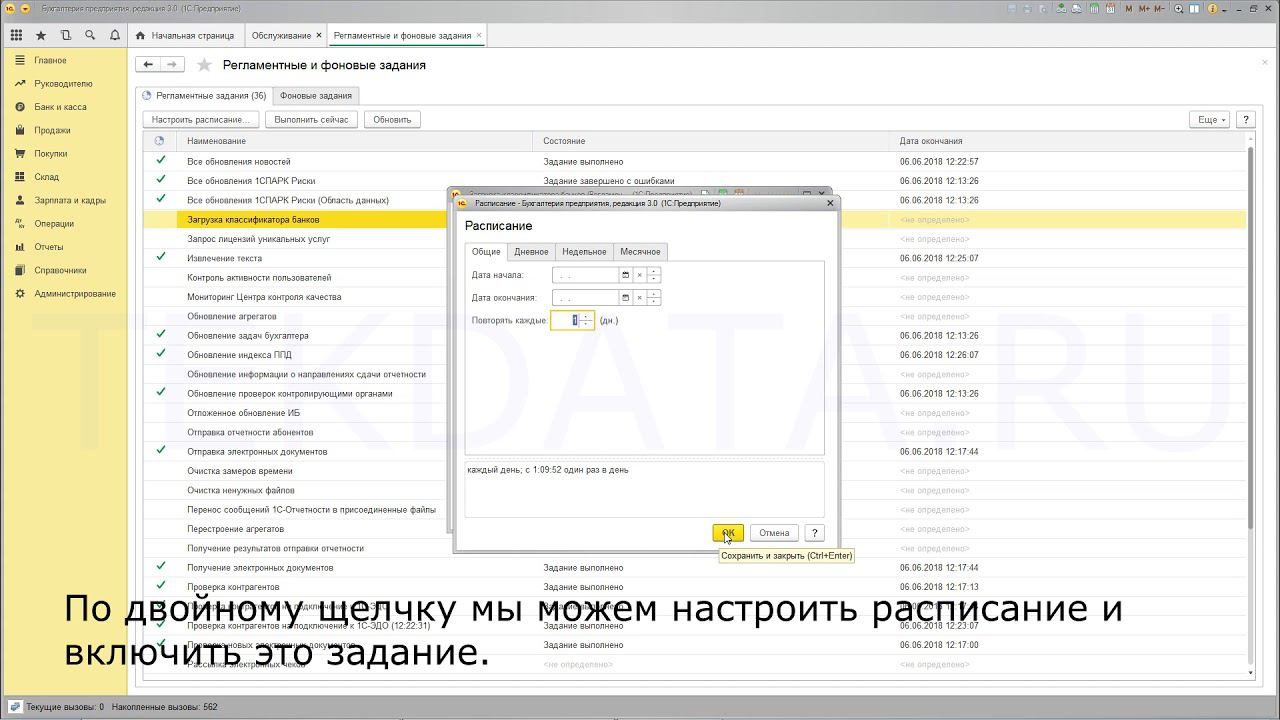Select the Регламентные задания (36) tab
1280x720 pixels.
coord(204,96)
